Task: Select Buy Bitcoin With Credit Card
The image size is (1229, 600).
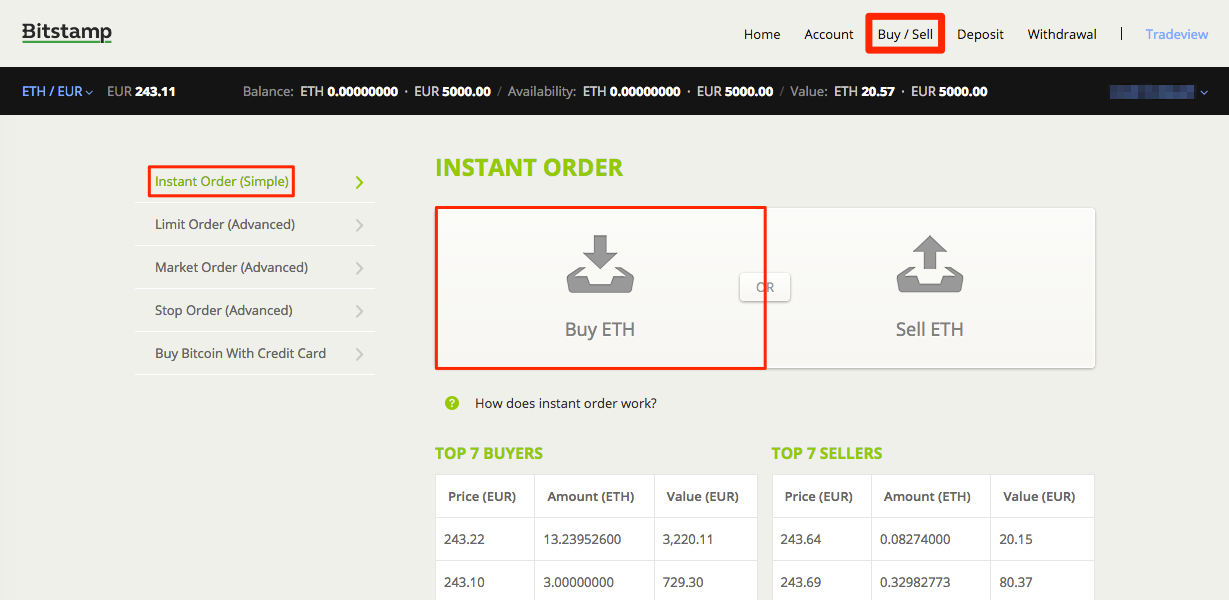Action: 240,353
